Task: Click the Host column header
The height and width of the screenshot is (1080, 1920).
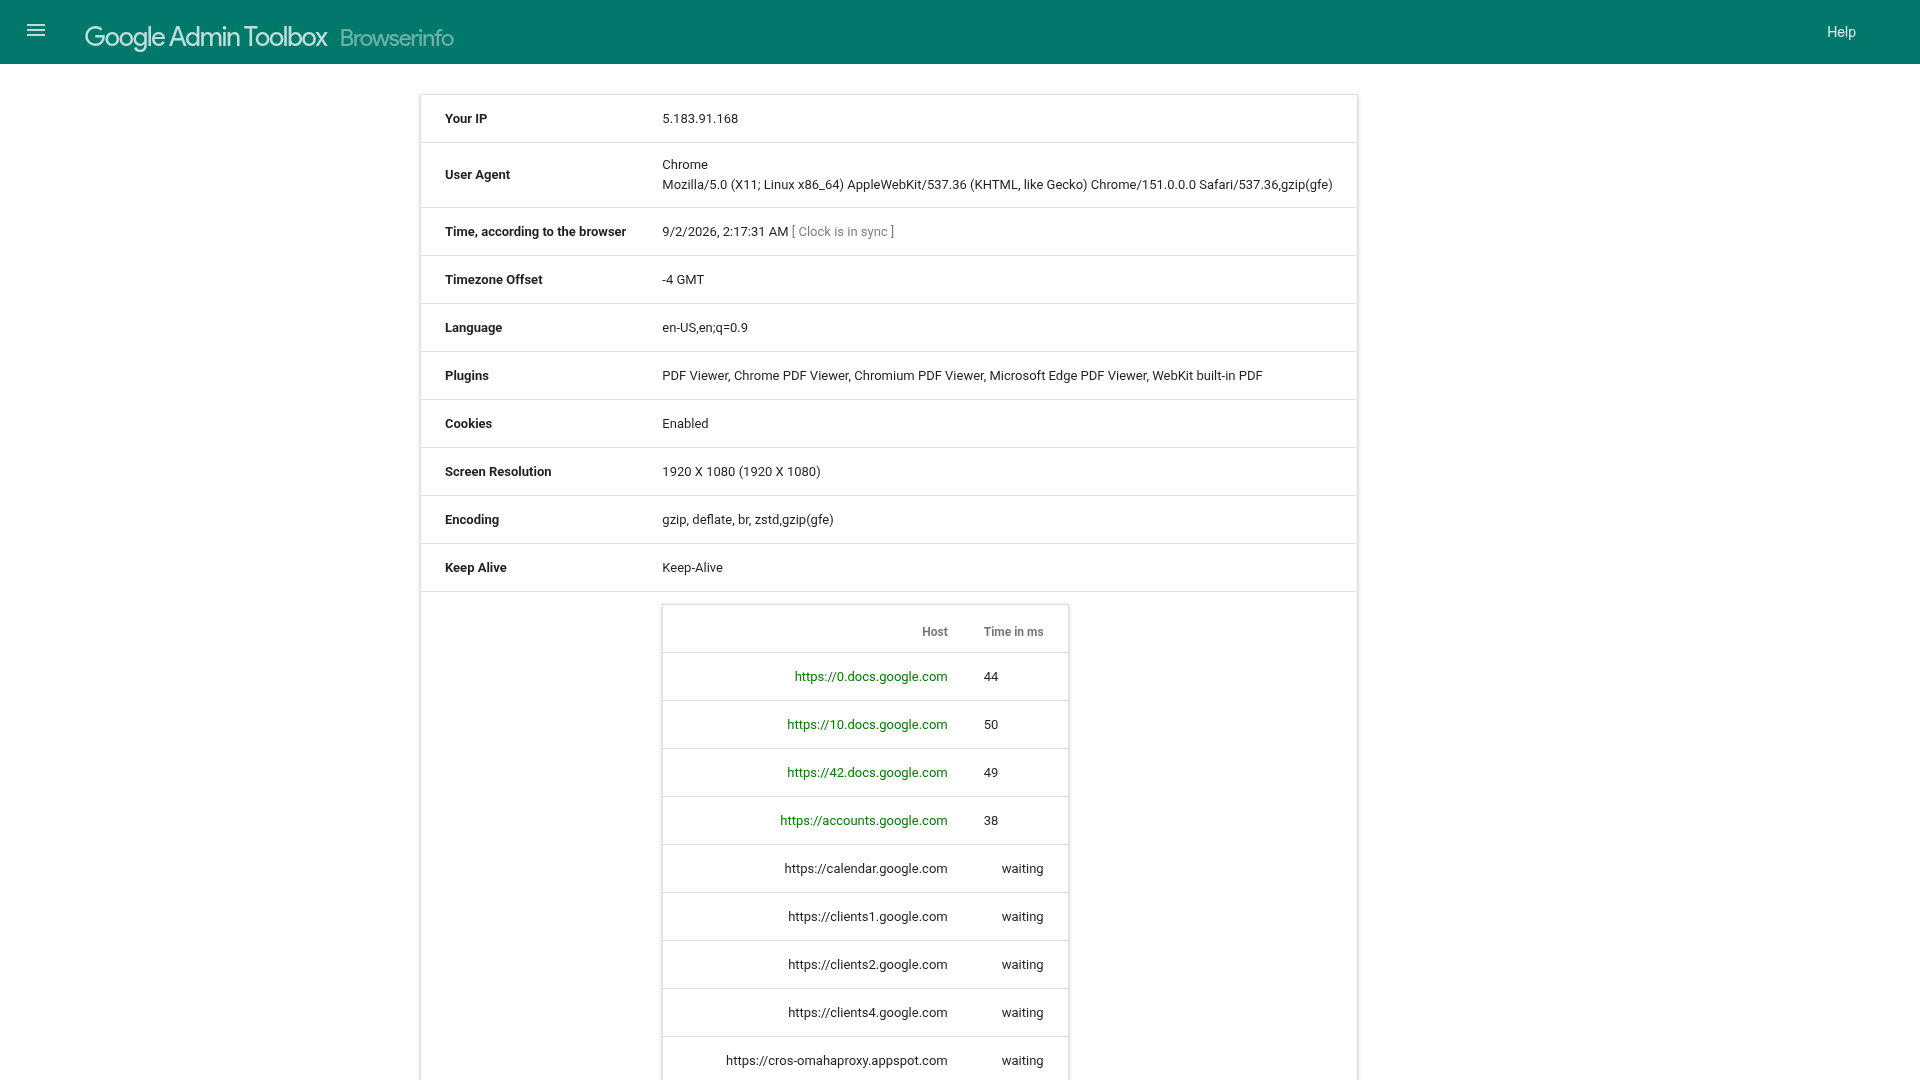Action: [x=935, y=632]
